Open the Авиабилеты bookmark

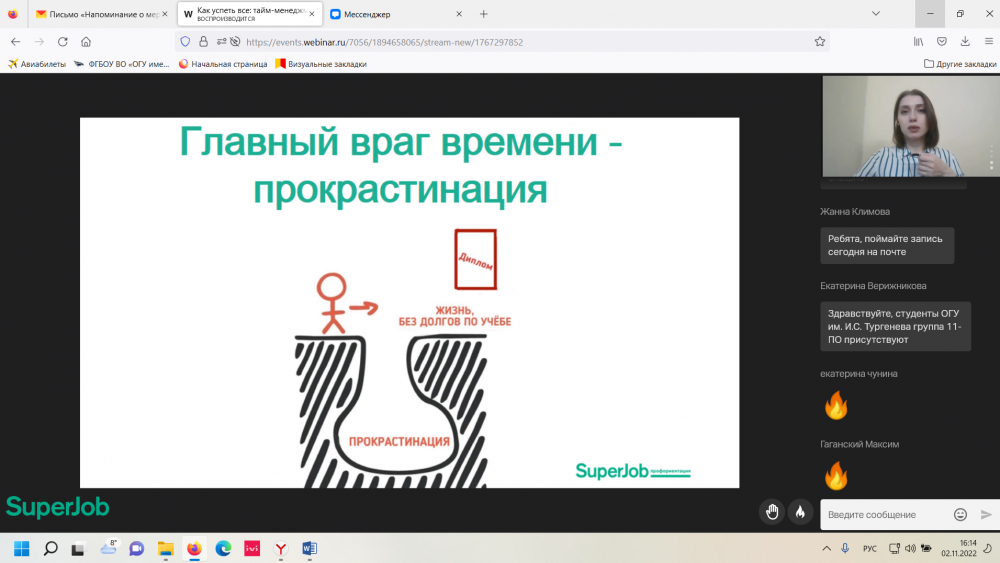(x=37, y=64)
